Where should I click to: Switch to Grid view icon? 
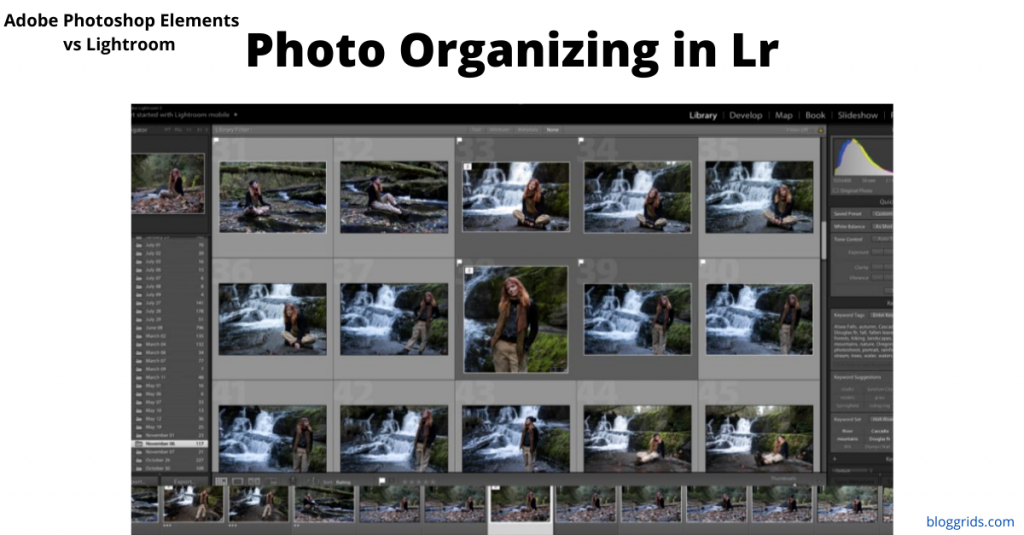point(221,481)
